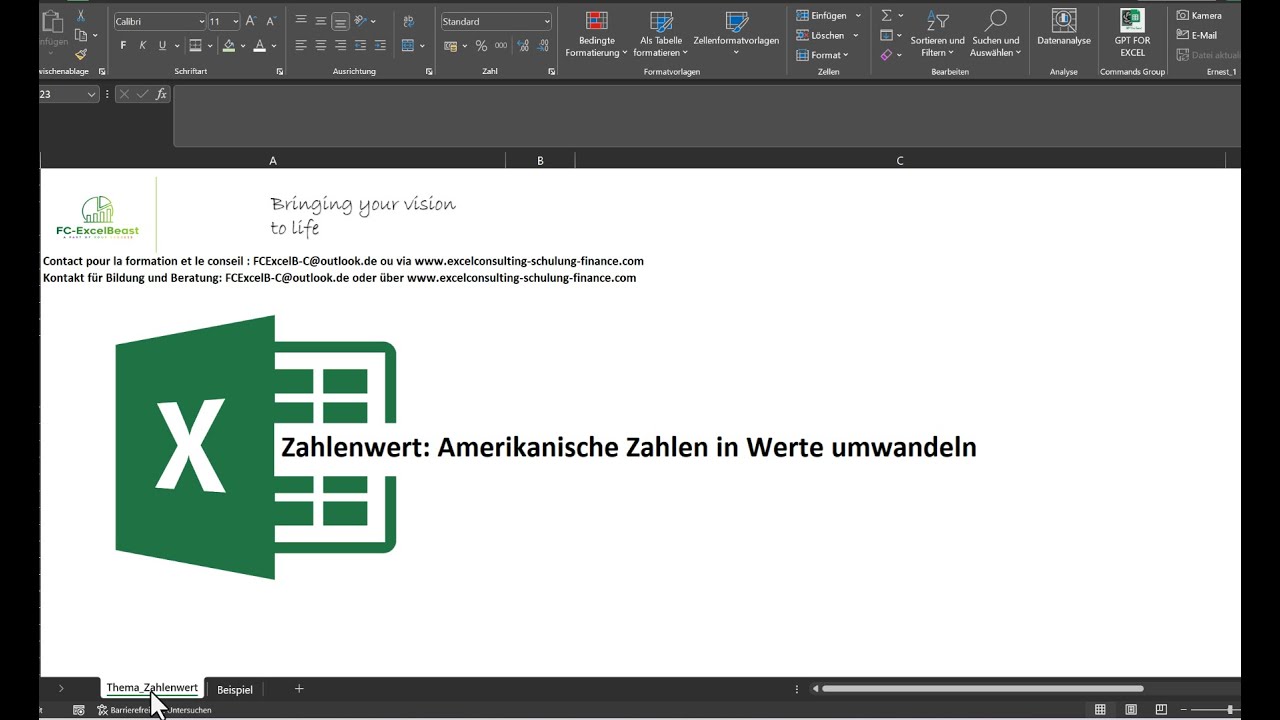
Task: Align text left
Action: click(x=301, y=45)
